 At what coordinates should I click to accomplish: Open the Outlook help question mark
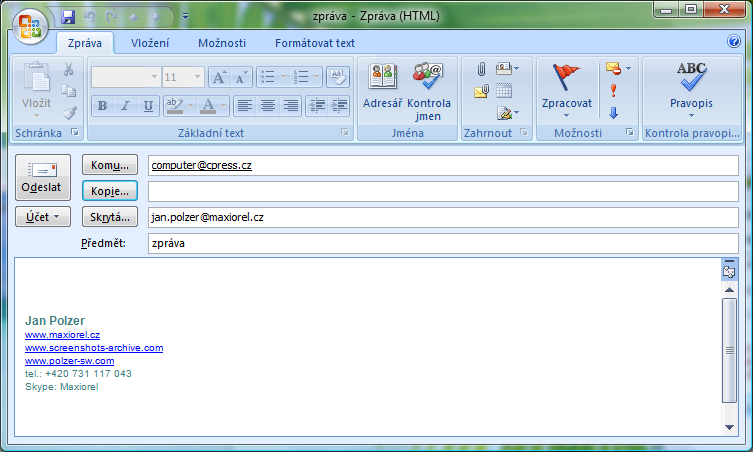(733, 41)
